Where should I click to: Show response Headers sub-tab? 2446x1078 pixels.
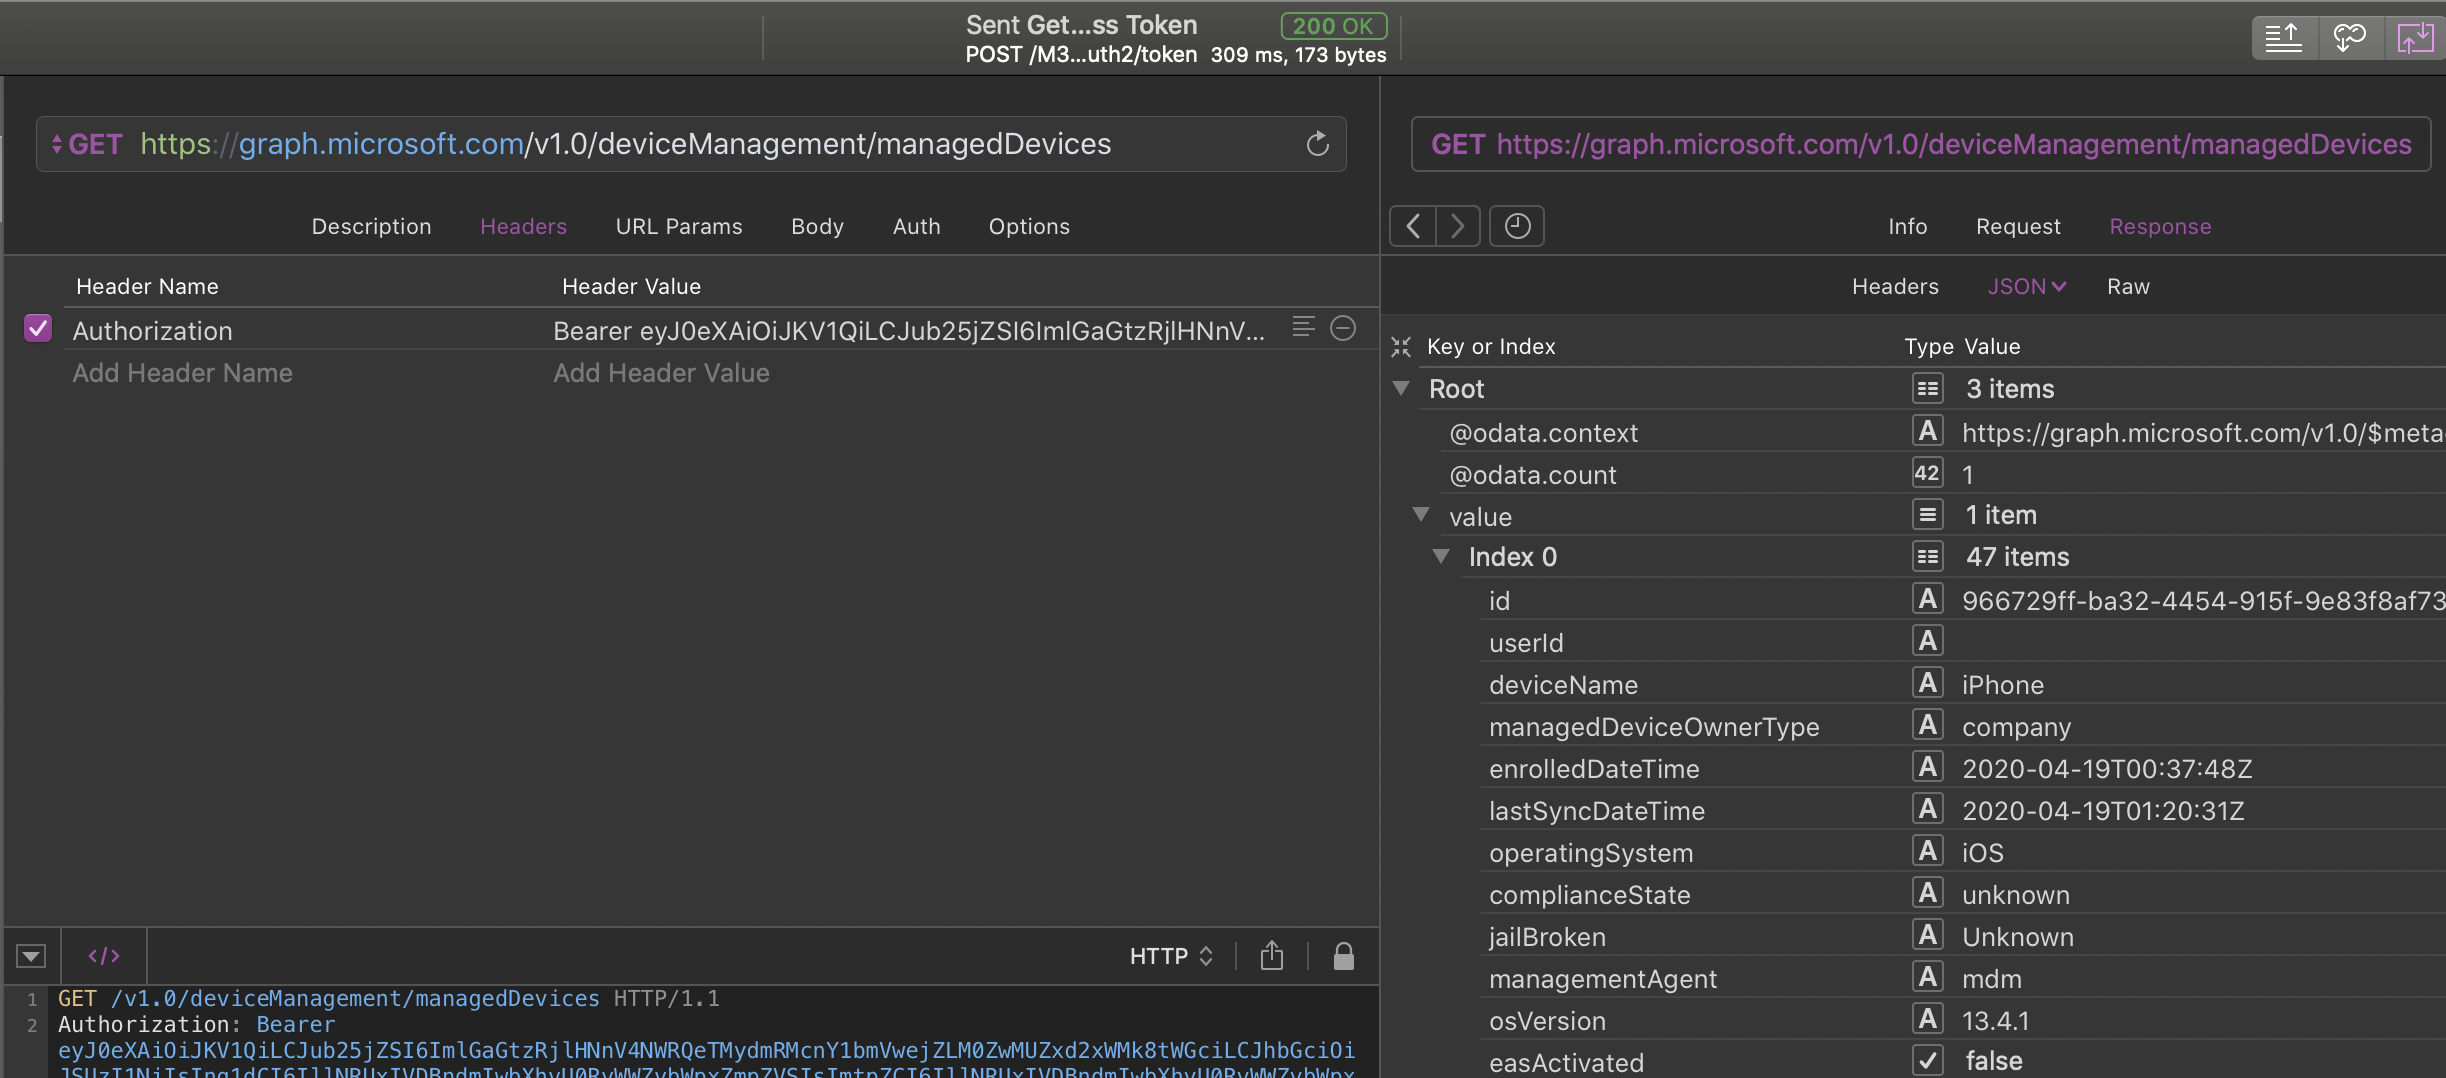[1895, 287]
